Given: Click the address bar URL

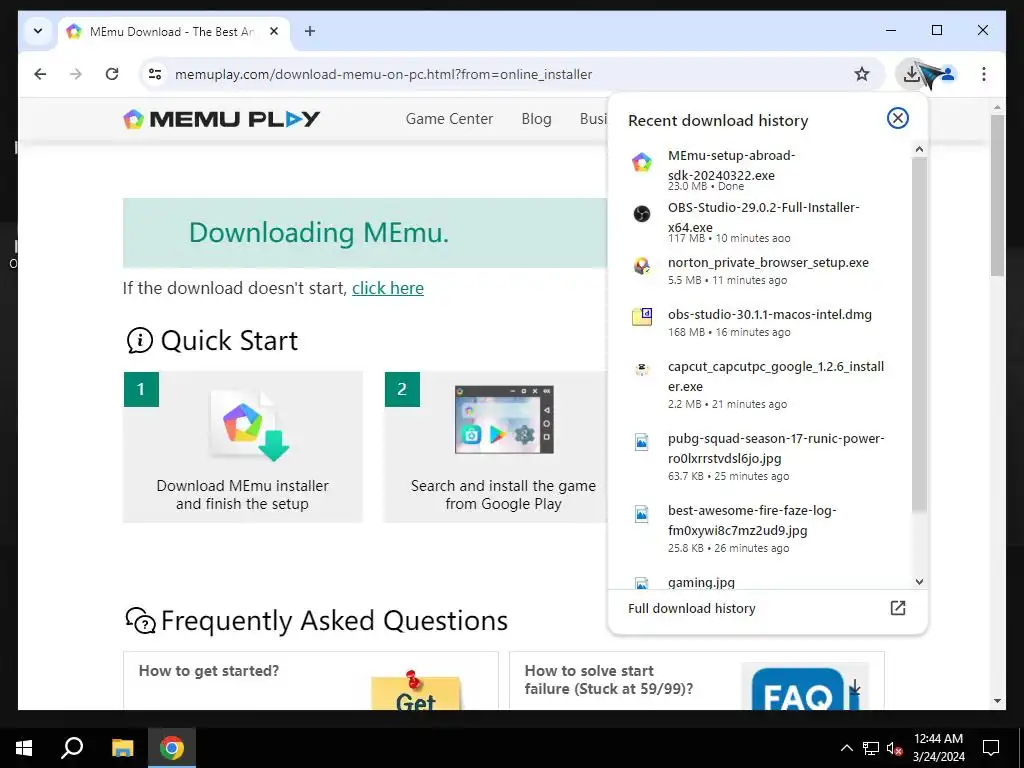Looking at the screenshot, I should coord(383,74).
